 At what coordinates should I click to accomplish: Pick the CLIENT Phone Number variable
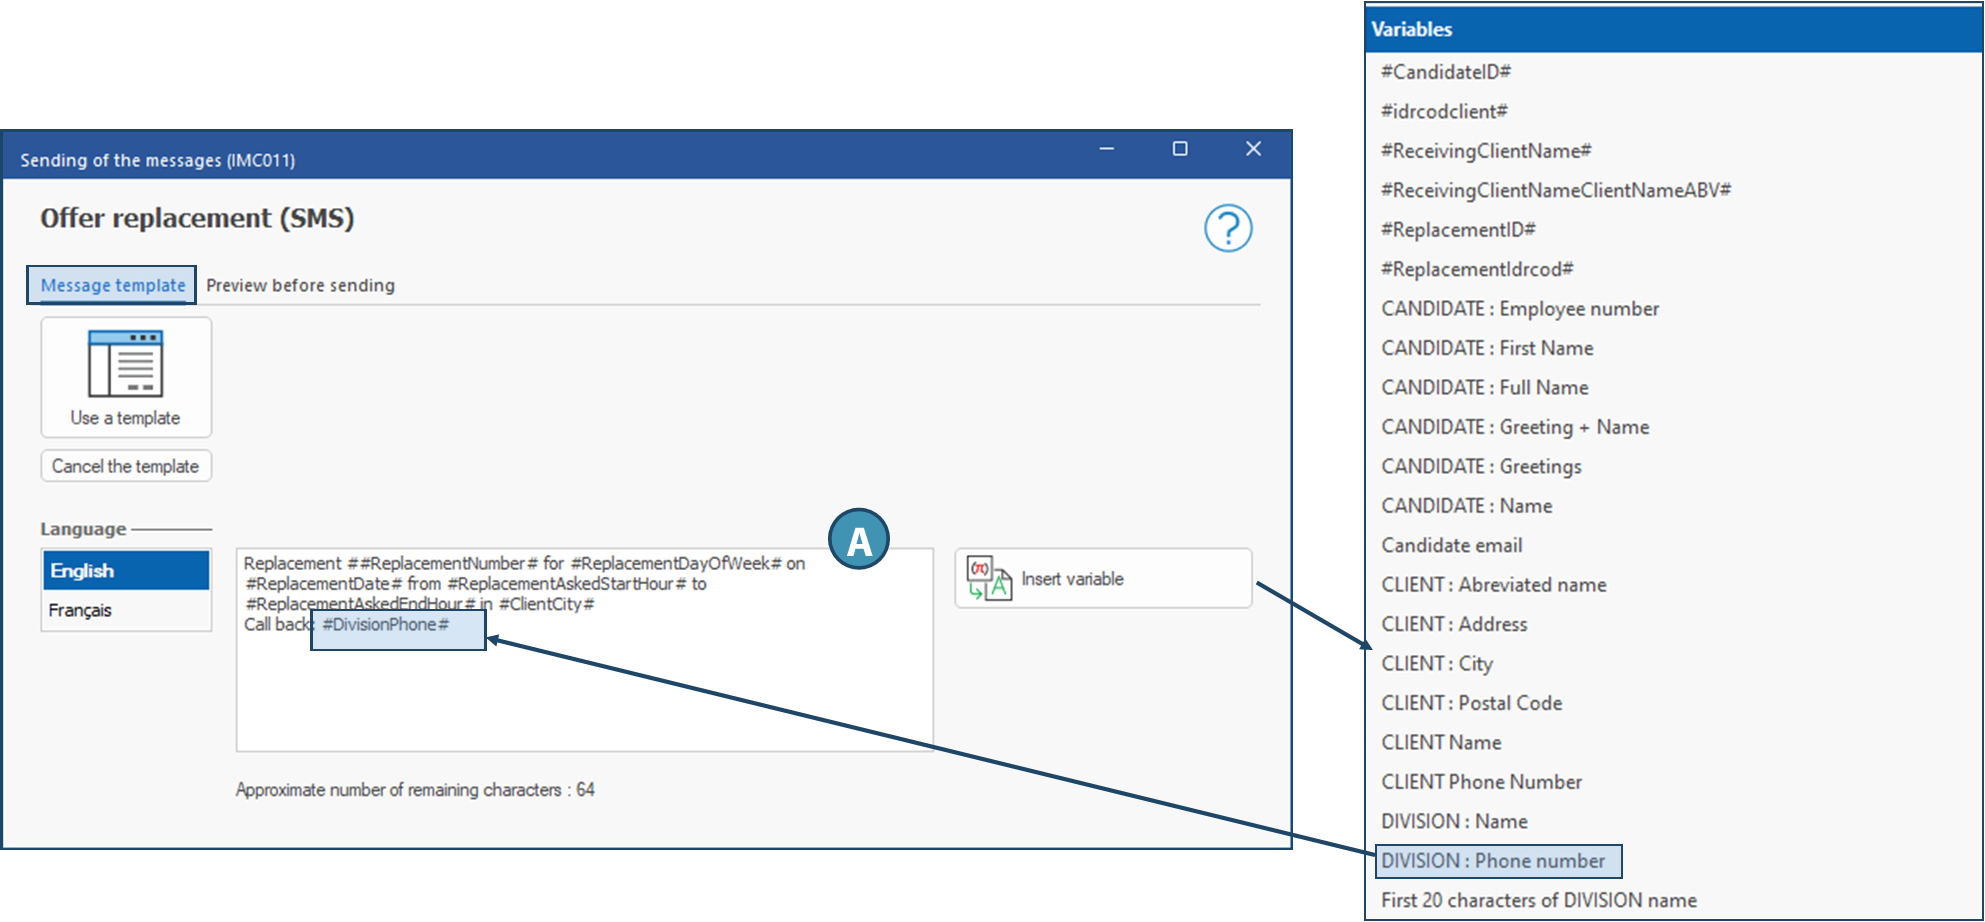(1482, 782)
